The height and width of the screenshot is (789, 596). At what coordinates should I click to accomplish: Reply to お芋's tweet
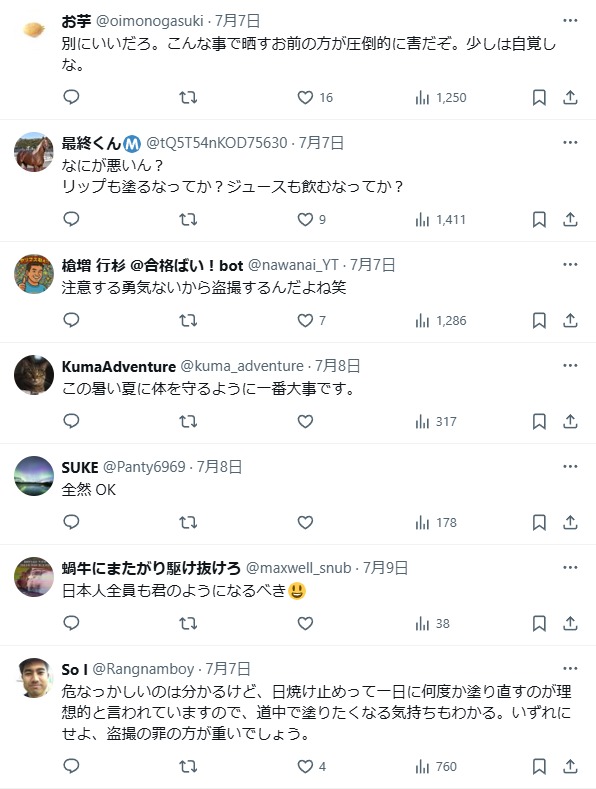click(71, 97)
